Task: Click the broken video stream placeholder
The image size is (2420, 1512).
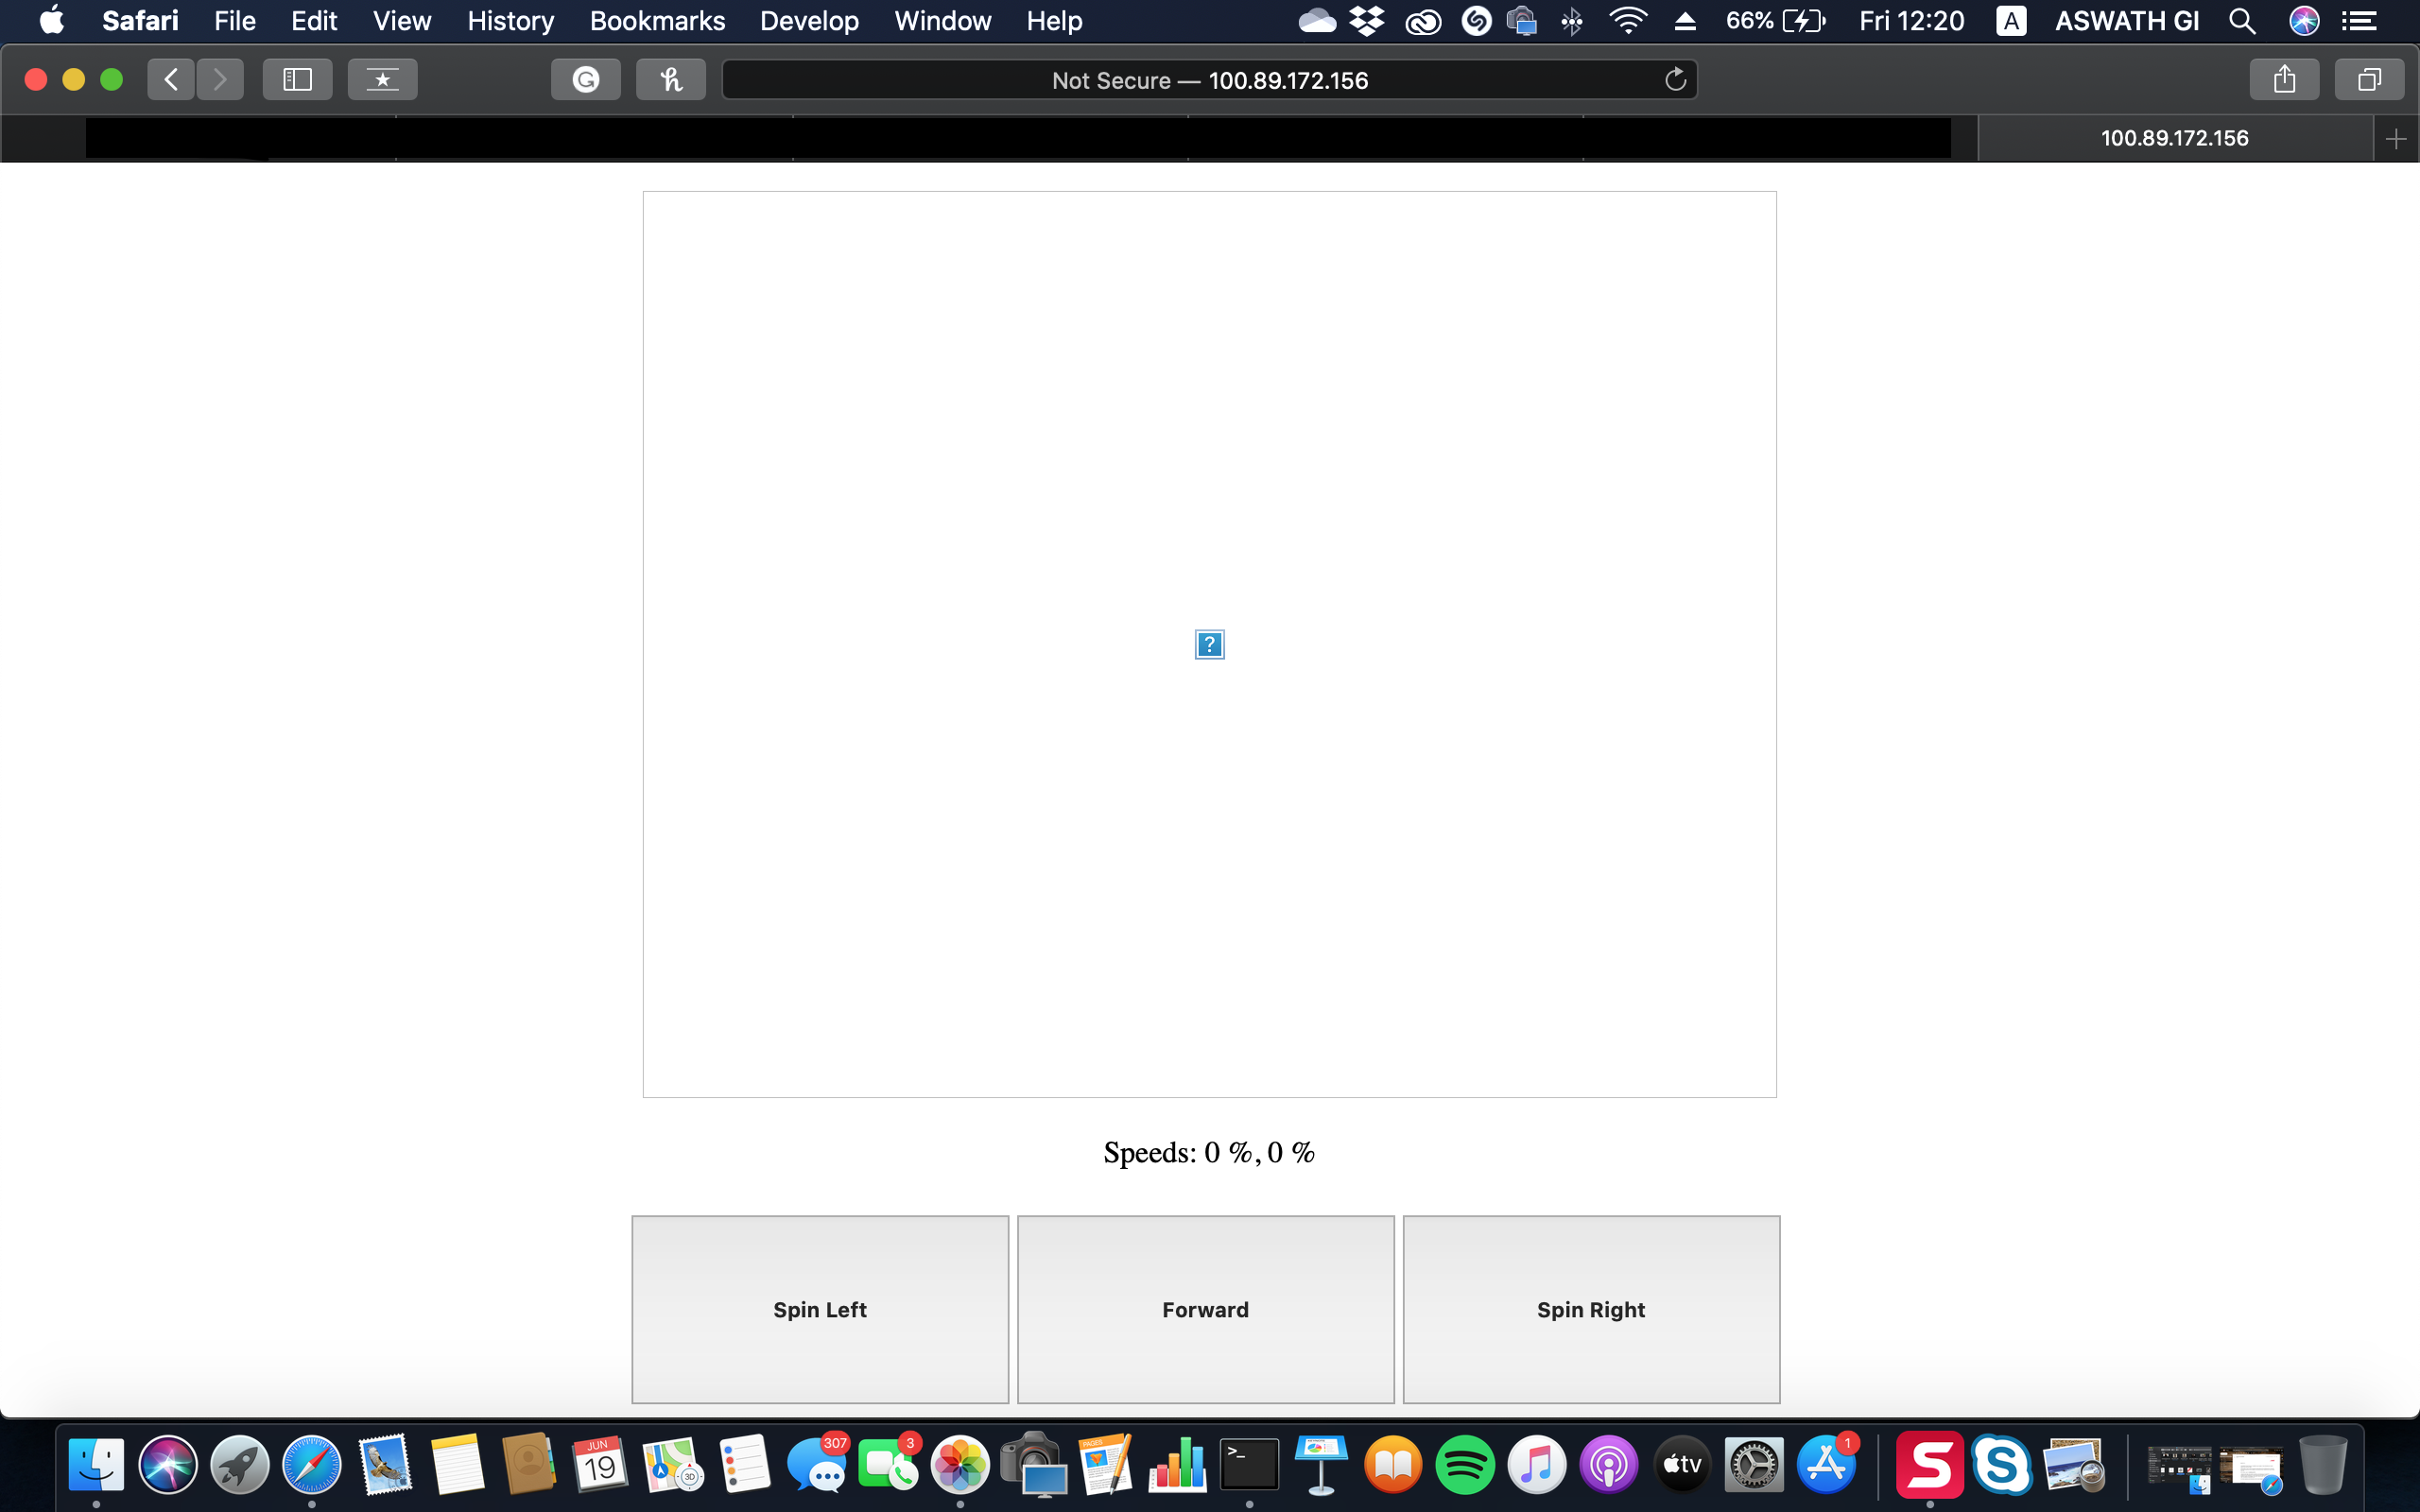Action: (x=1209, y=645)
